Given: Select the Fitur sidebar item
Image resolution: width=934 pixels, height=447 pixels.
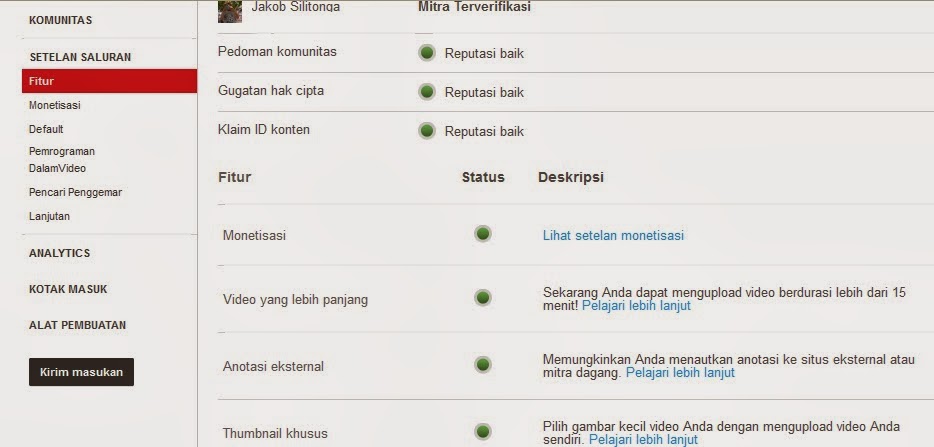Looking at the screenshot, I should [110, 81].
